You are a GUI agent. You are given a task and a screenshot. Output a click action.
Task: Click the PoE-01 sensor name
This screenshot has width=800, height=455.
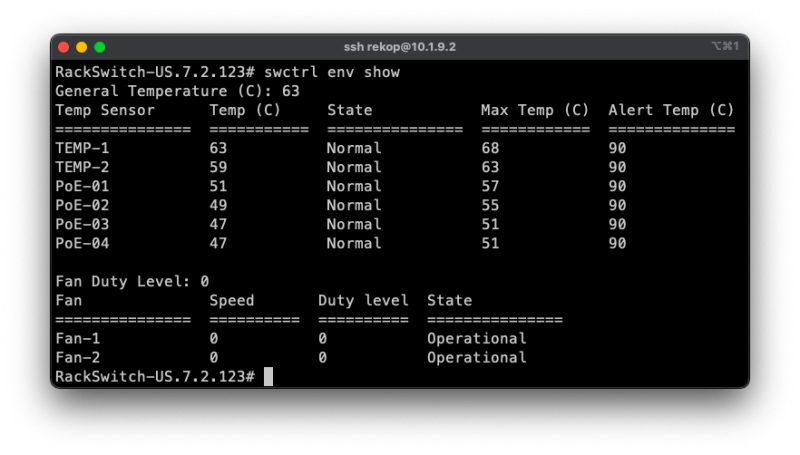click(x=82, y=186)
